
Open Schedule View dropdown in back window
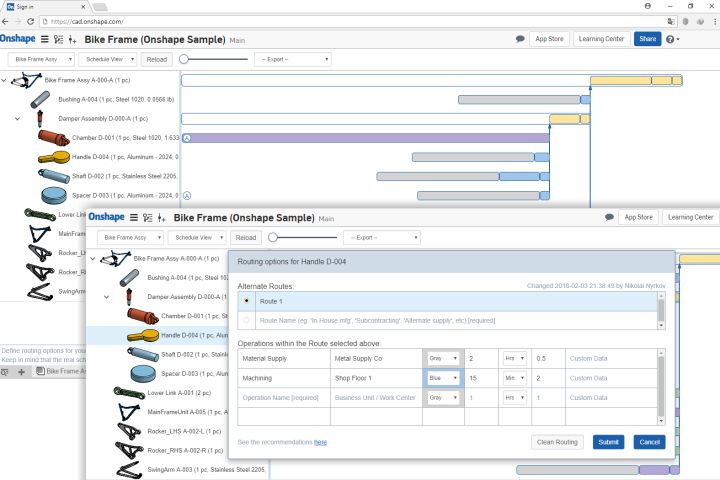(108, 59)
